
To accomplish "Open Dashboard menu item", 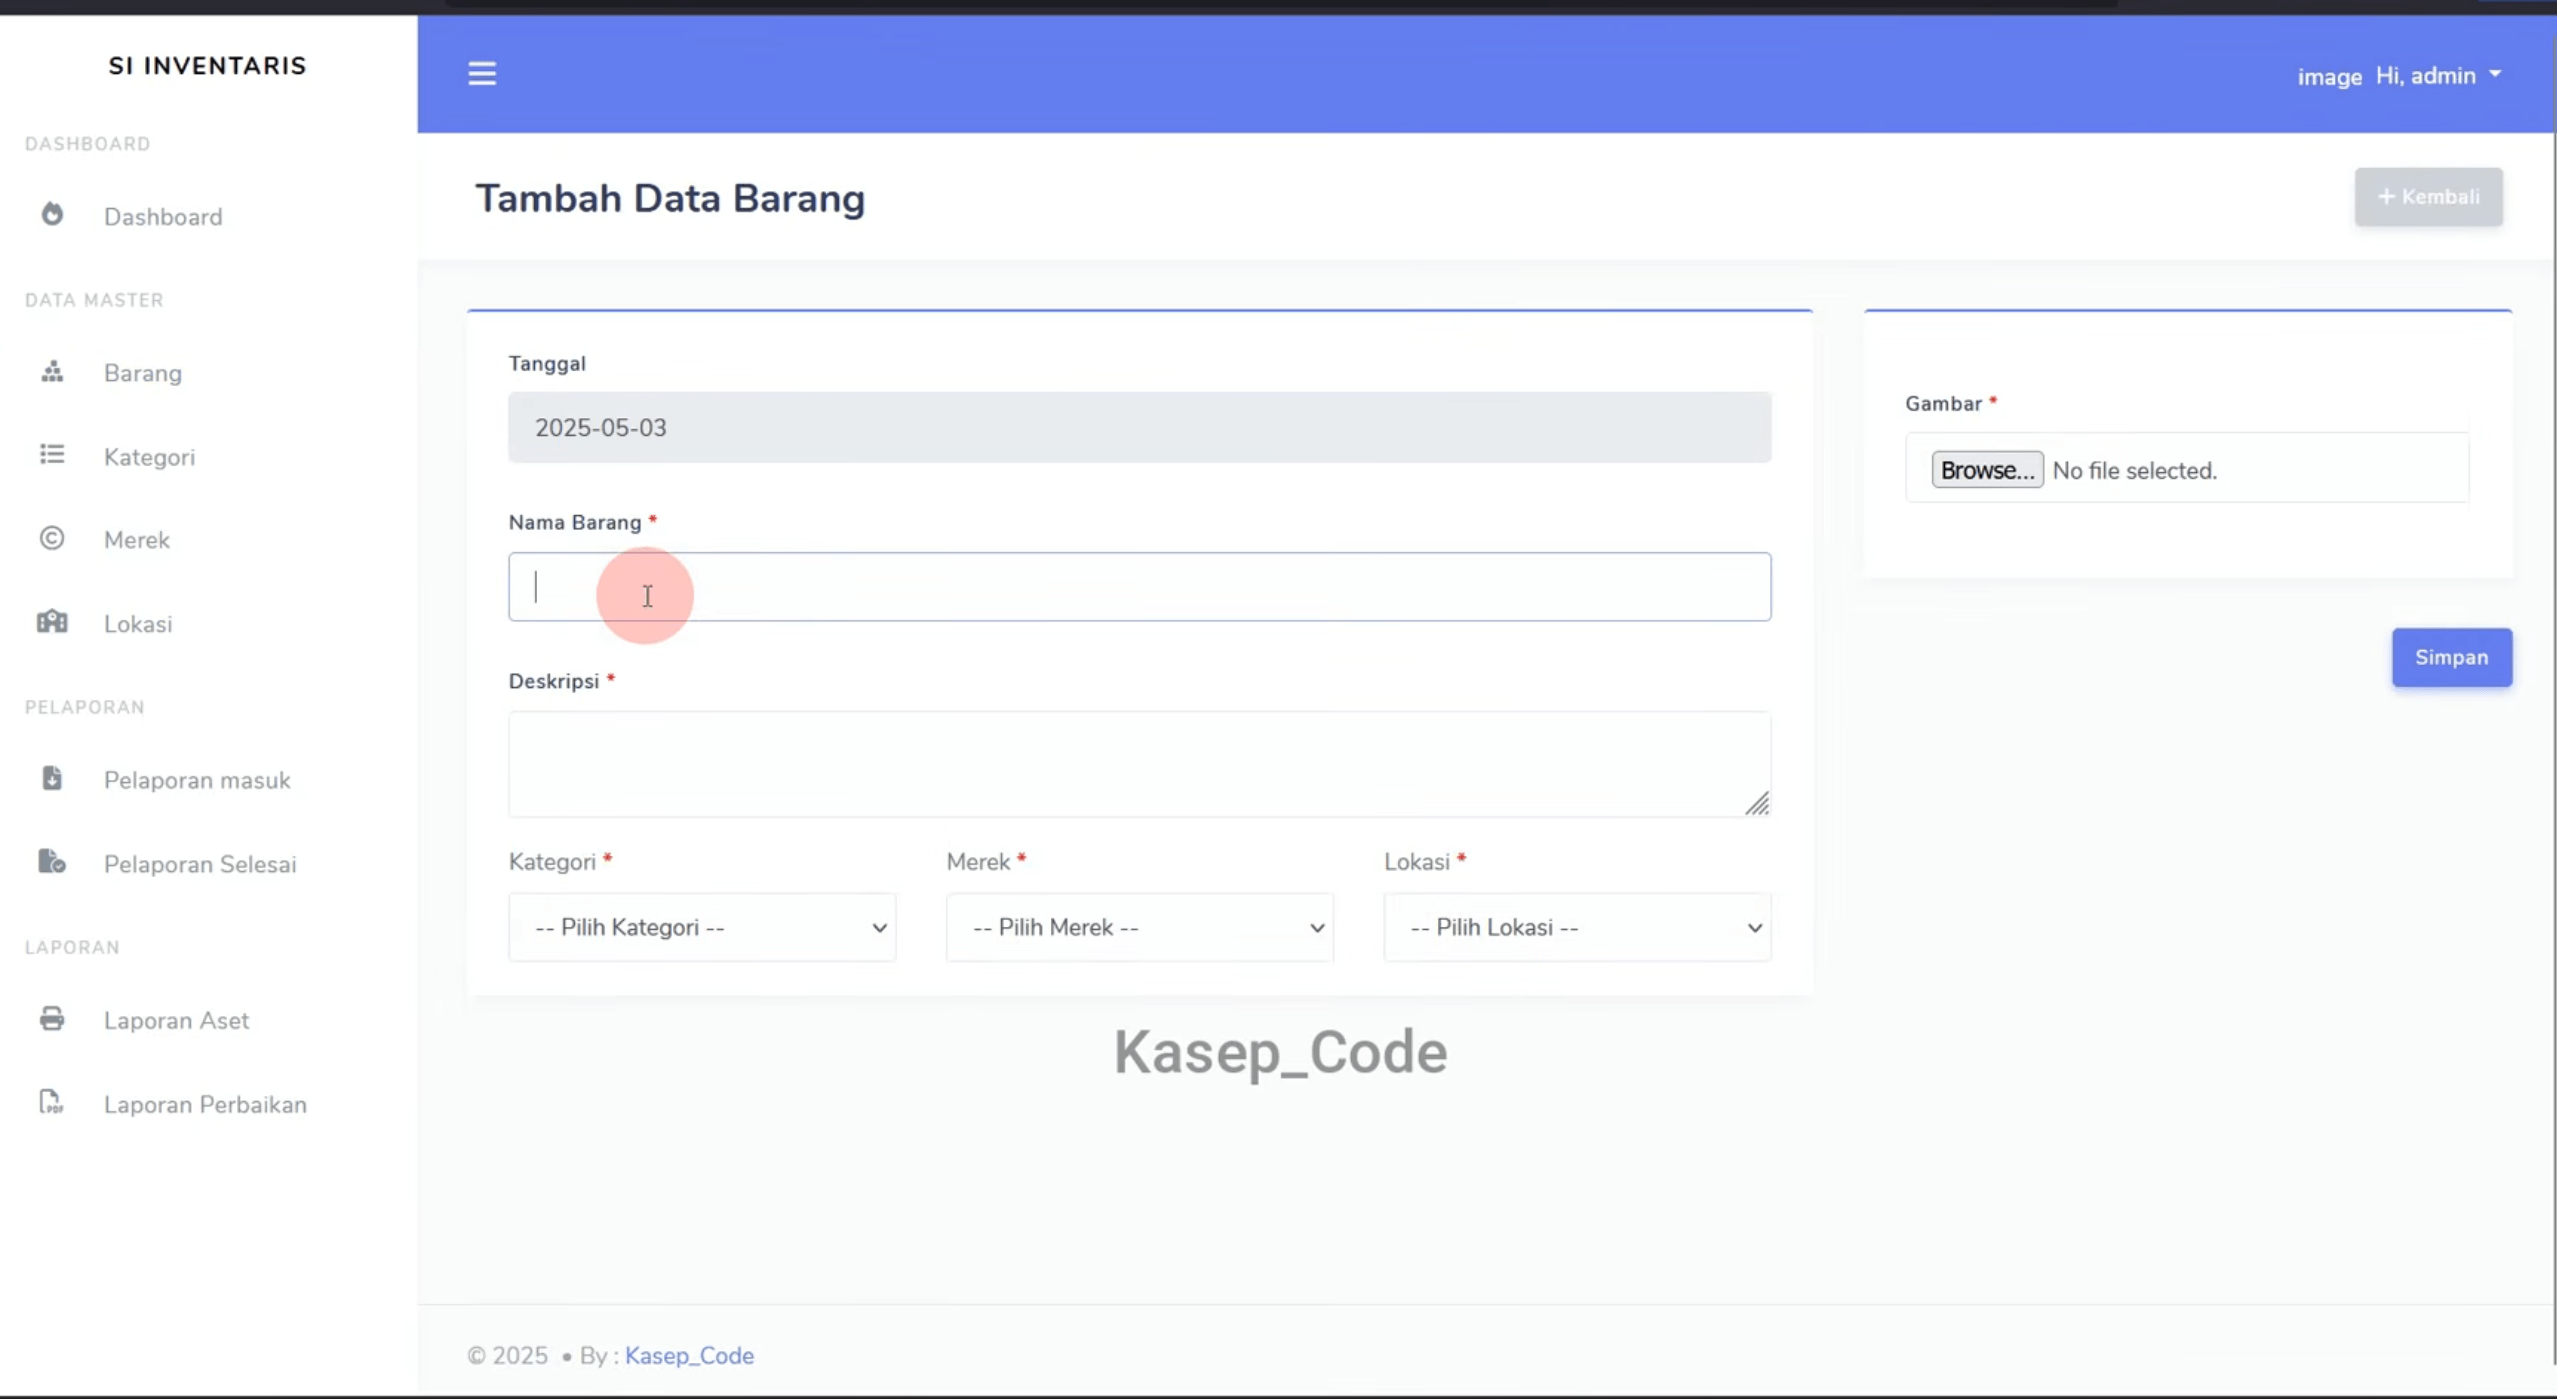I will 163,217.
